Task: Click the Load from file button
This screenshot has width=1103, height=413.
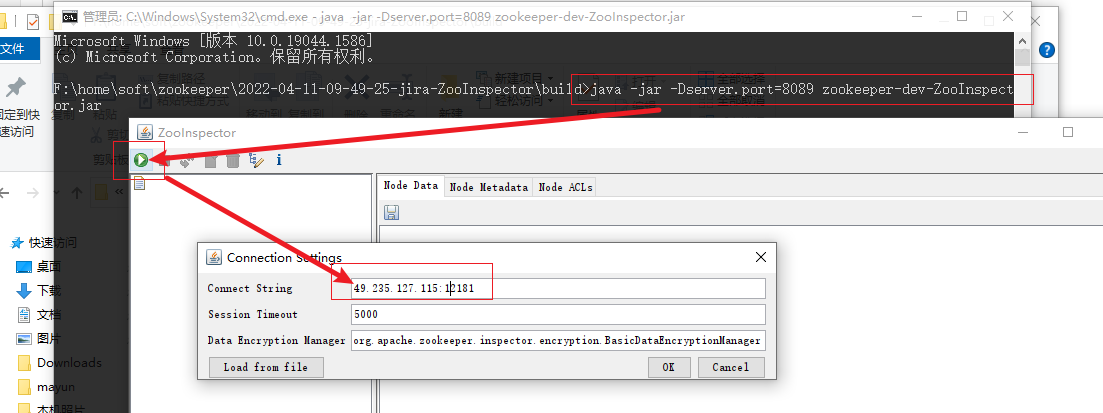Action: point(266,367)
